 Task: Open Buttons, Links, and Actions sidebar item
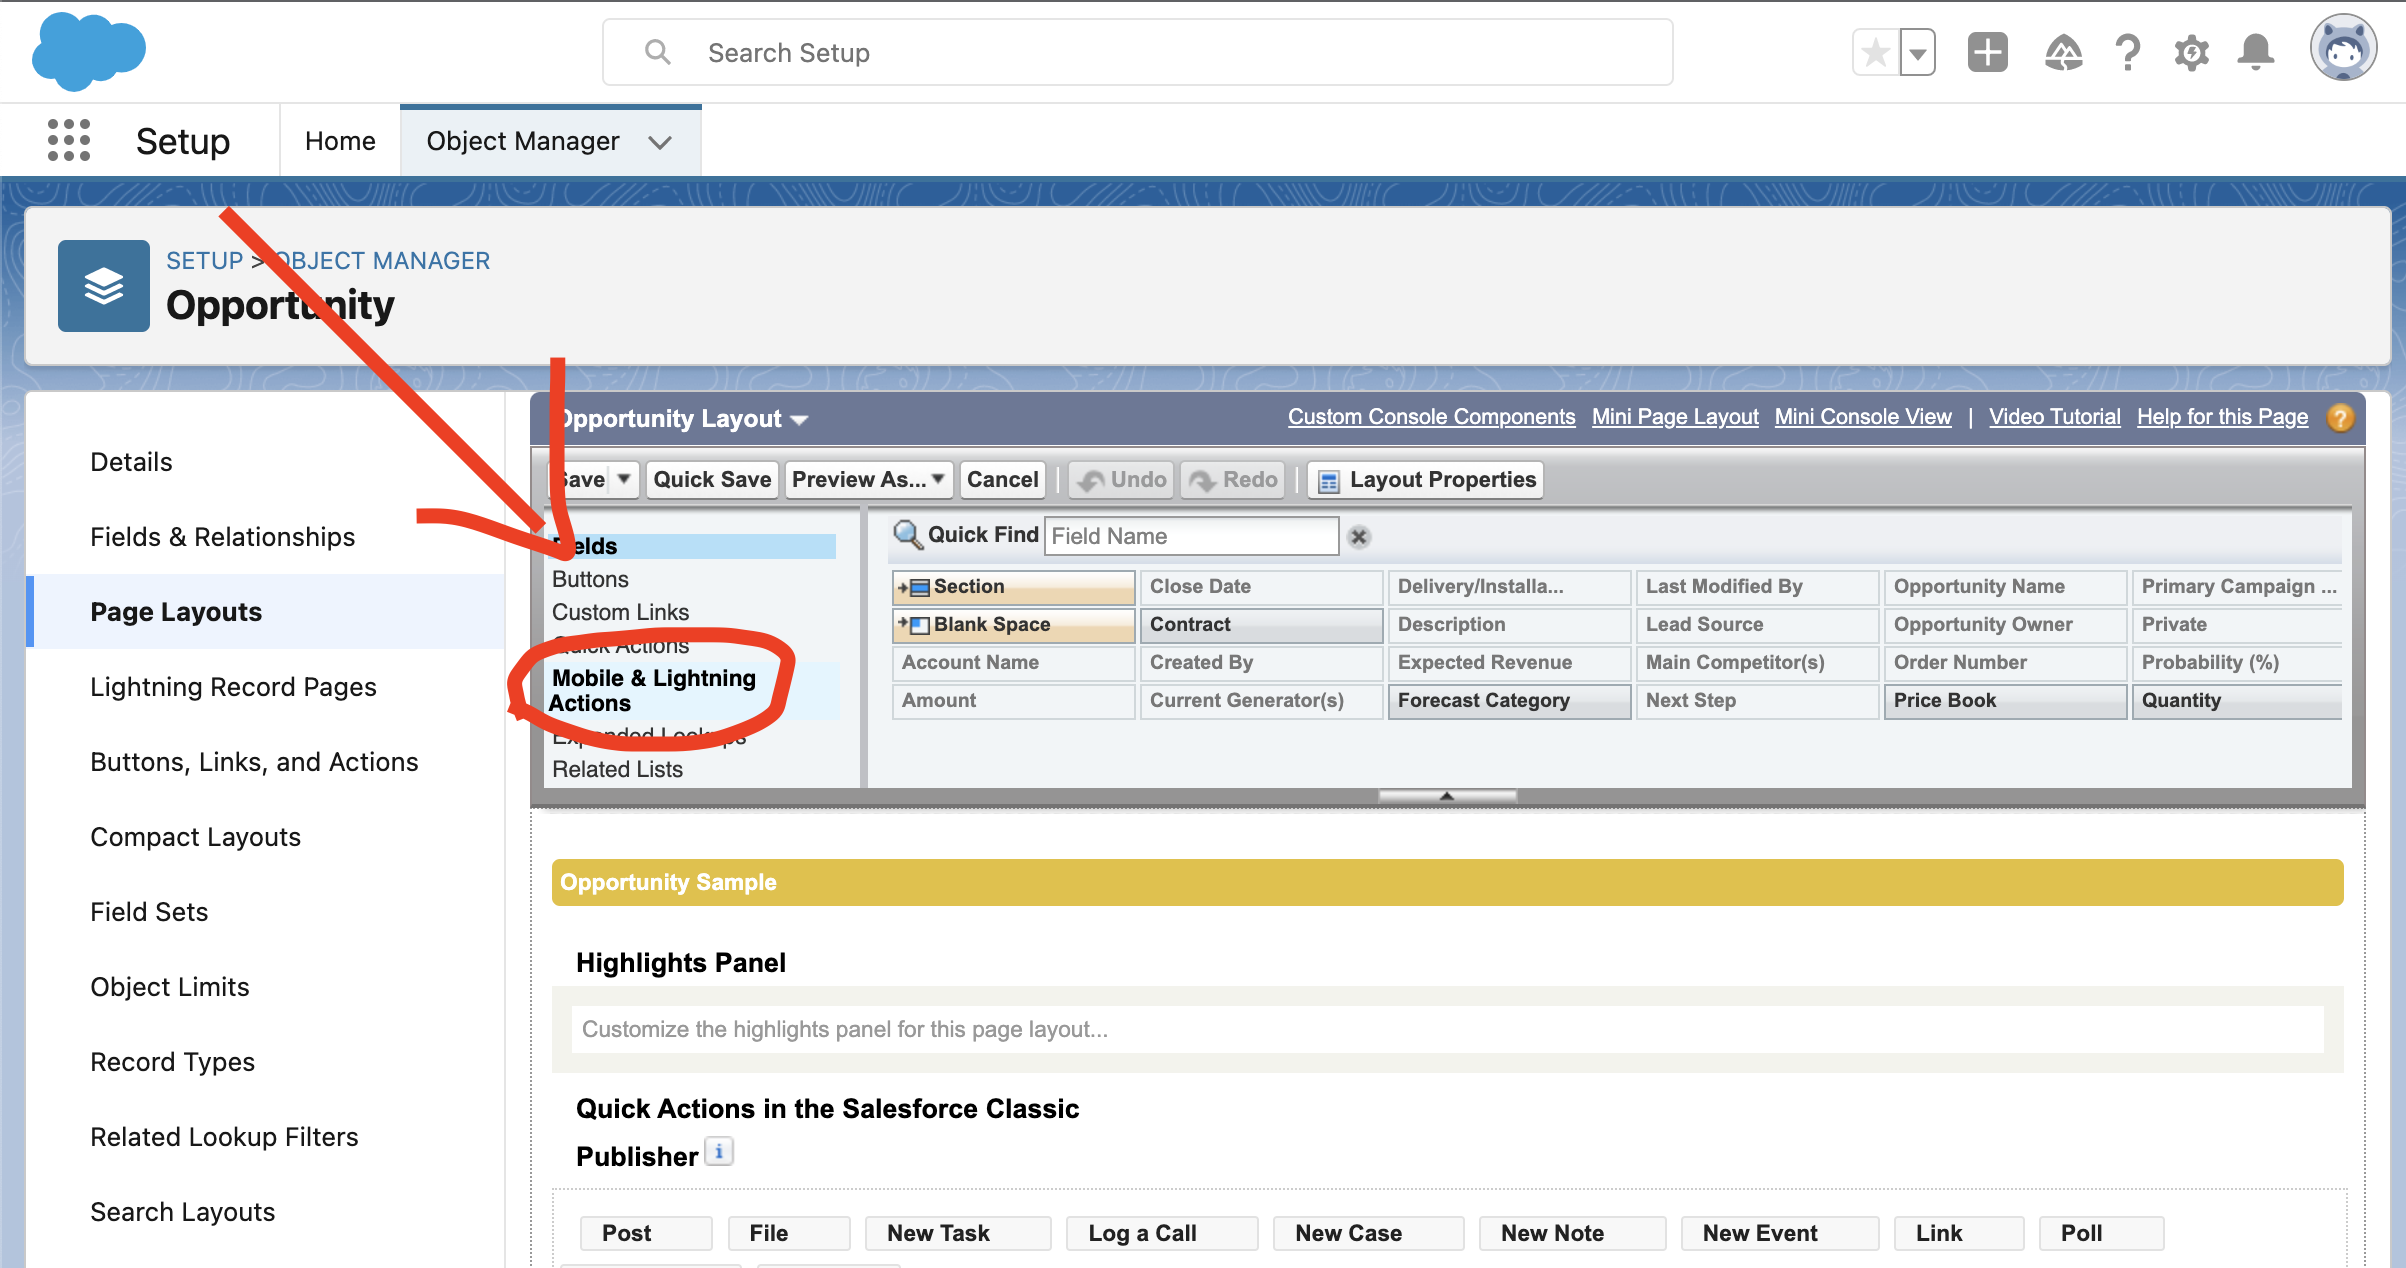coord(254,762)
